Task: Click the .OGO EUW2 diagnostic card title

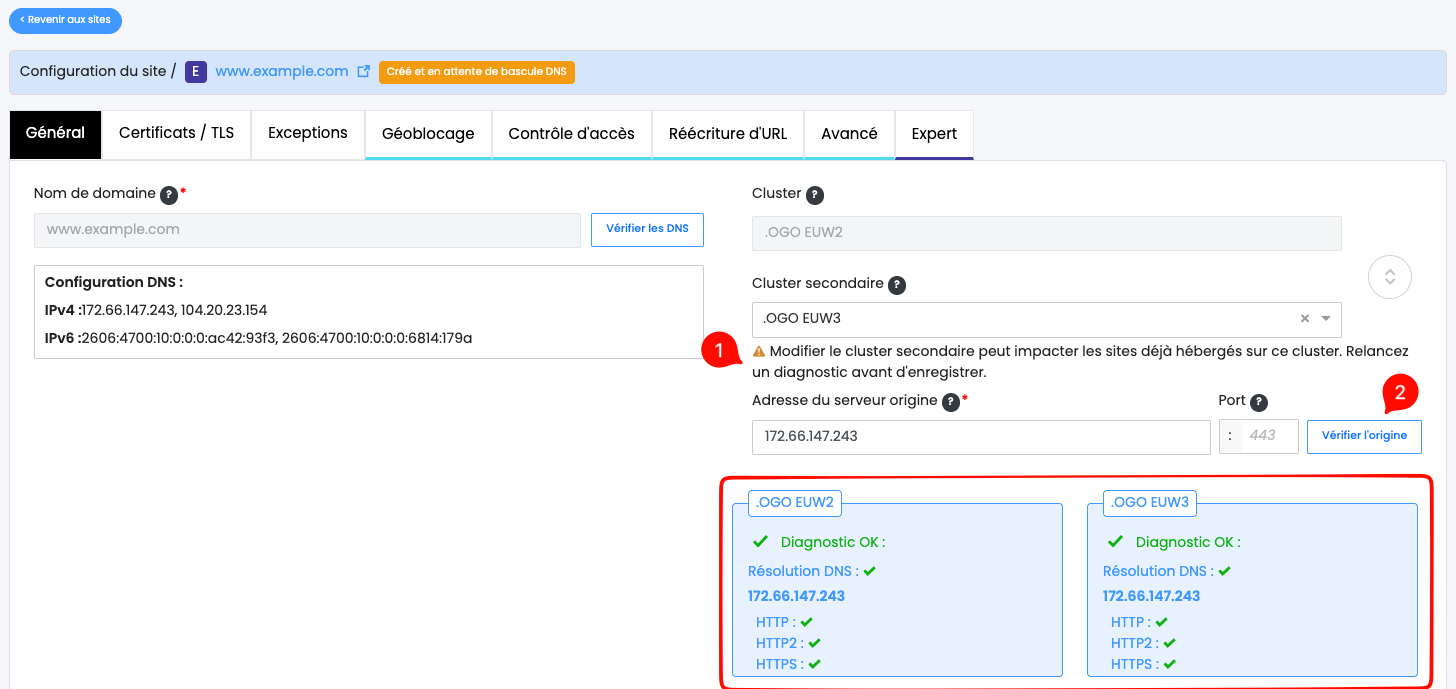Action: (x=795, y=502)
